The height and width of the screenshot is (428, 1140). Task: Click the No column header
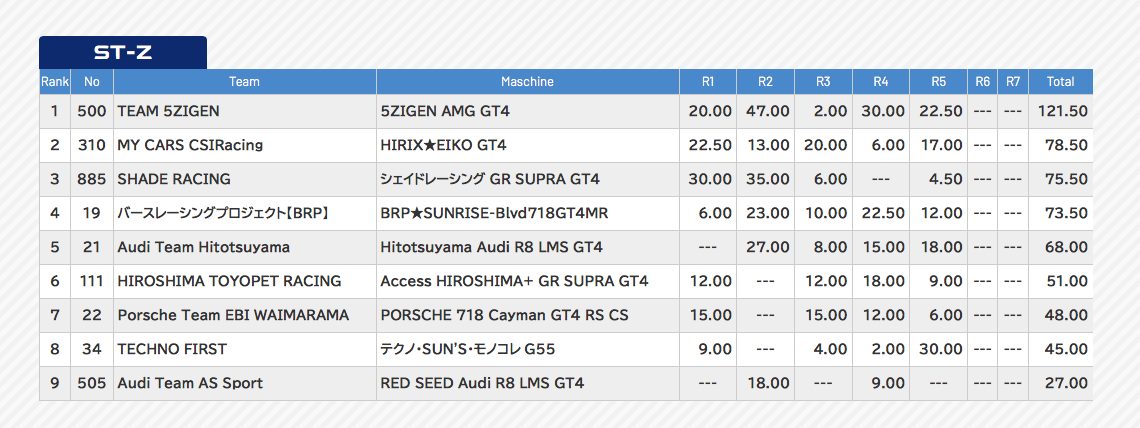[92, 82]
